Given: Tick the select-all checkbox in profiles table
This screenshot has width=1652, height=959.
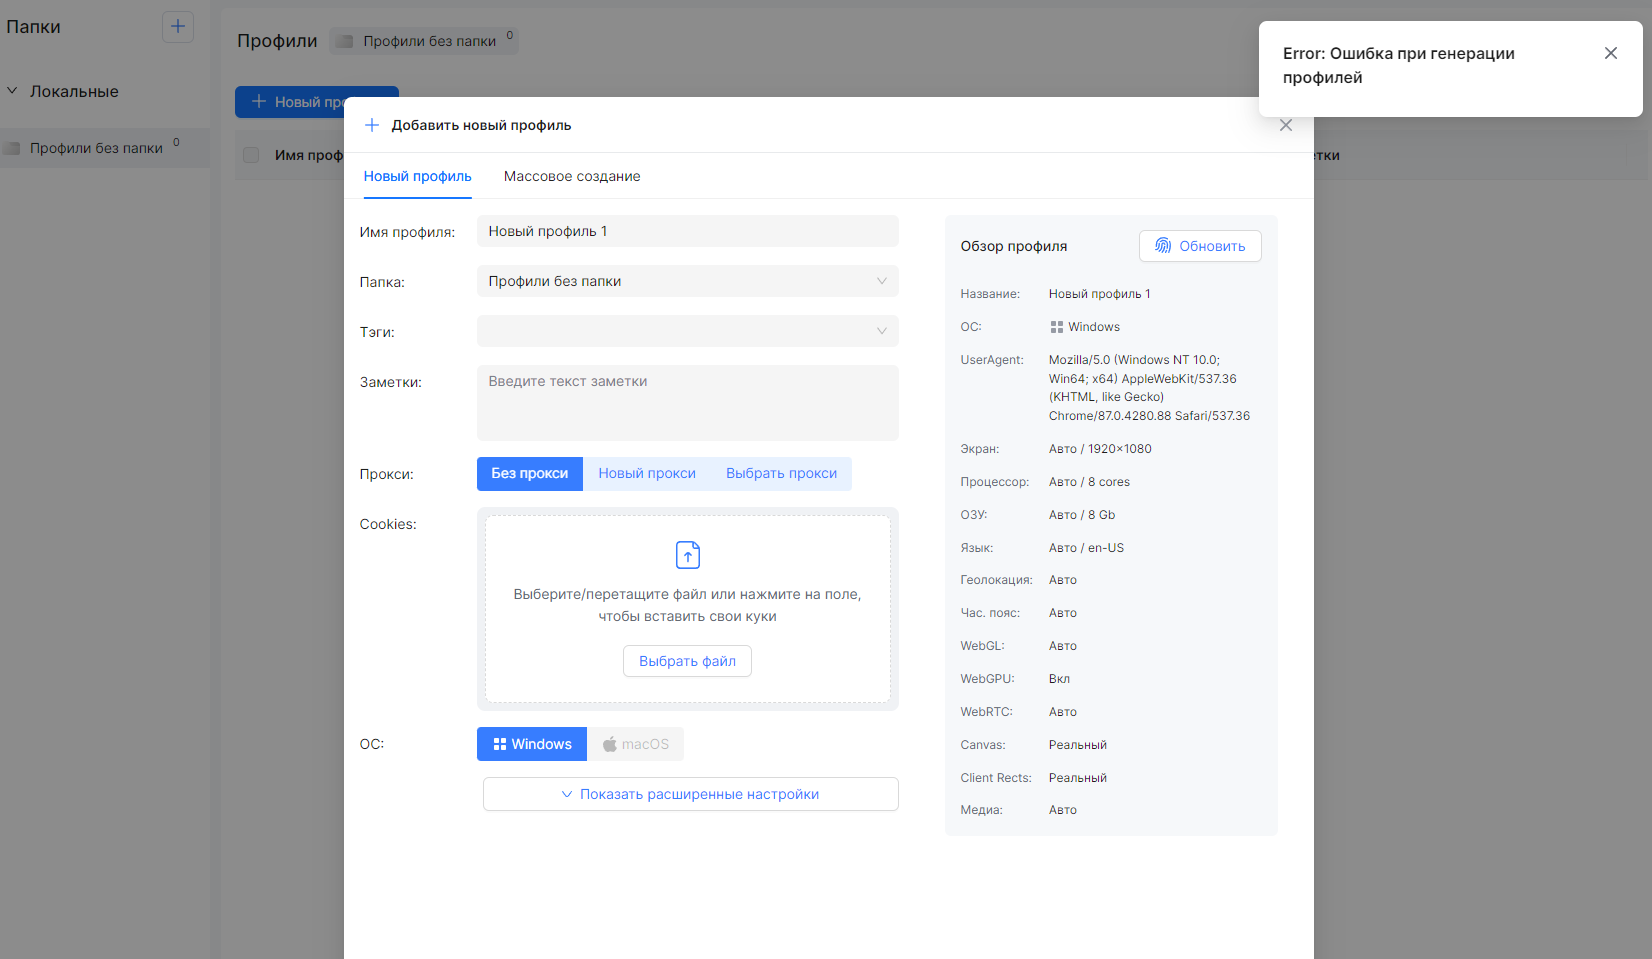Looking at the screenshot, I should point(251,155).
